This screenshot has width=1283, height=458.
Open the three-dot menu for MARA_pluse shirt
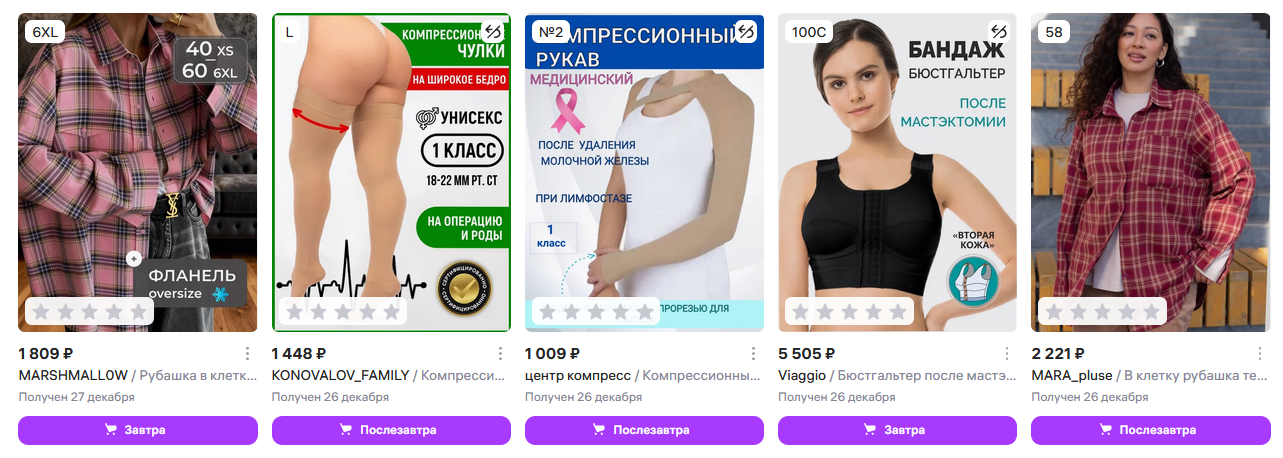pyautogui.click(x=1259, y=354)
